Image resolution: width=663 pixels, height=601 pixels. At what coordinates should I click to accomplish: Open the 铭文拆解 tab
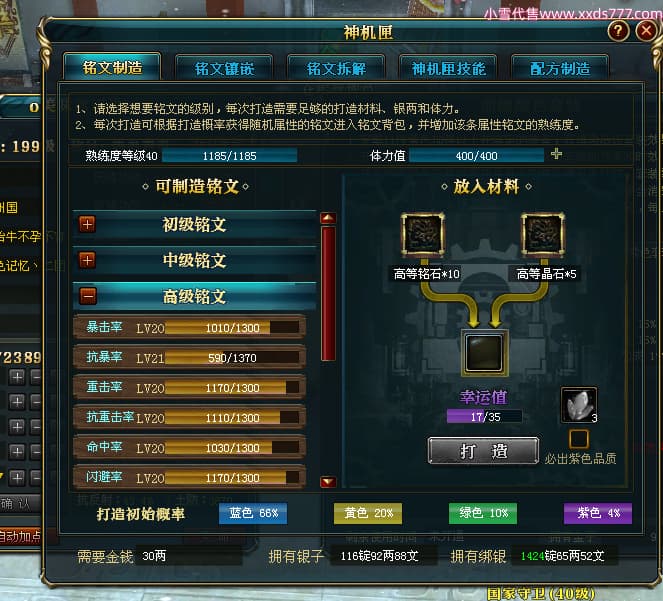click(336, 68)
